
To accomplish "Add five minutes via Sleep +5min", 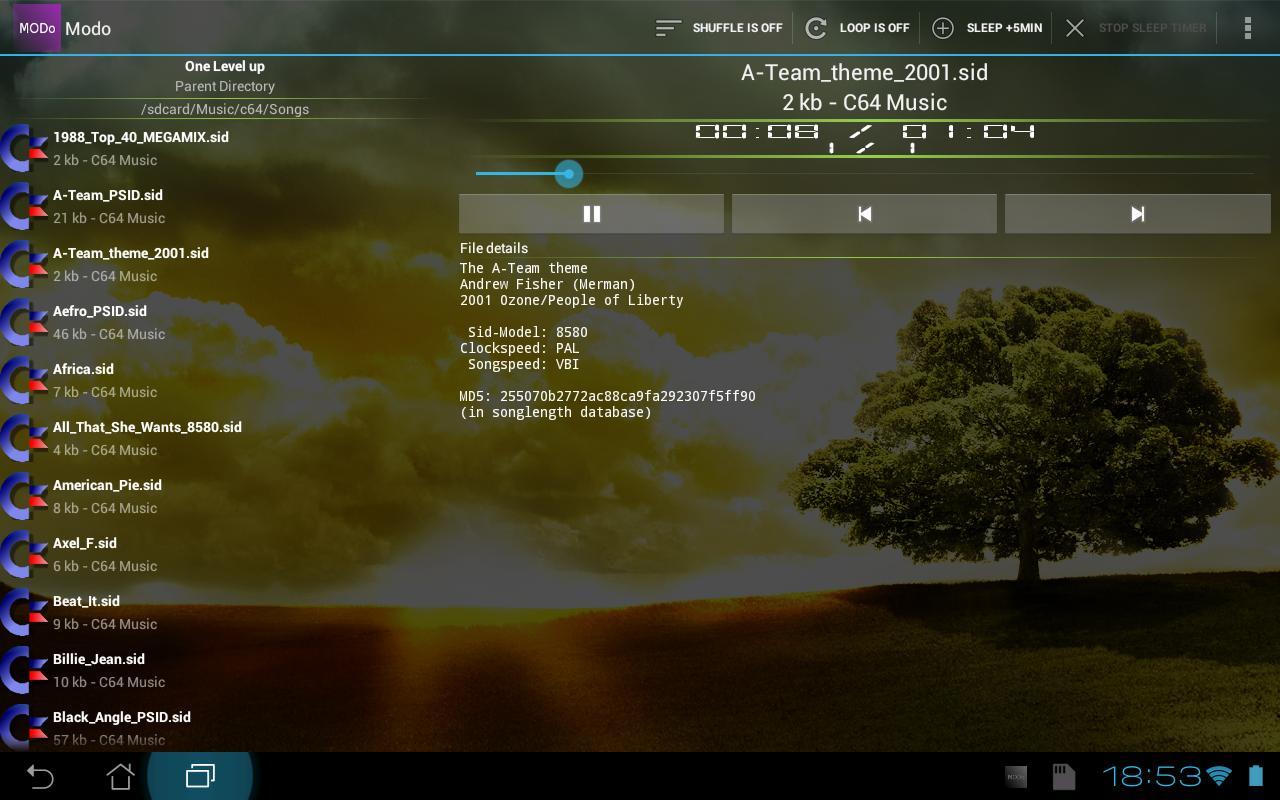I will (x=987, y=28).
